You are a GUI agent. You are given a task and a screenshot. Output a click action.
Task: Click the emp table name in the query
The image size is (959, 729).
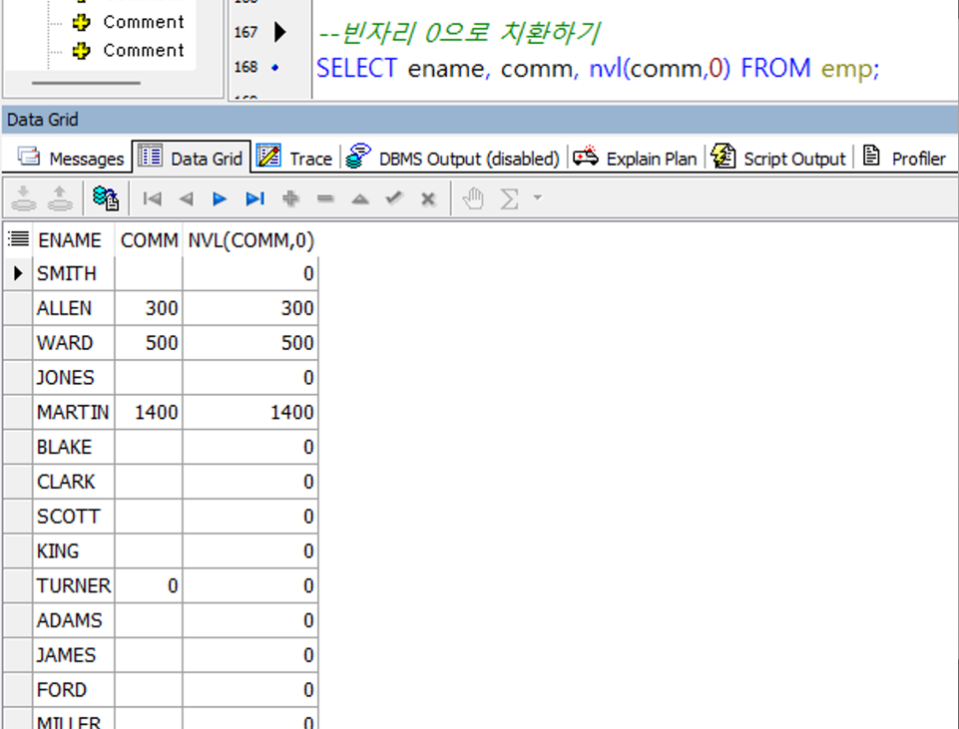coord(846,68)
